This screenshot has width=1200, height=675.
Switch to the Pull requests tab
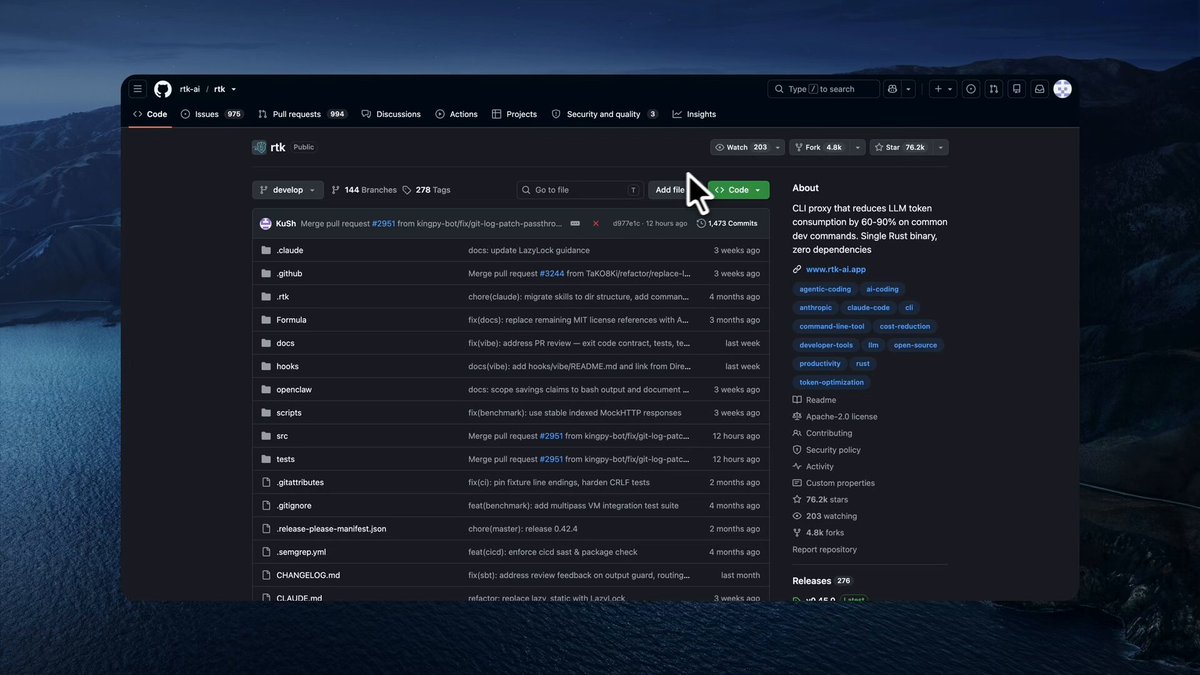(x=302, y=114)
